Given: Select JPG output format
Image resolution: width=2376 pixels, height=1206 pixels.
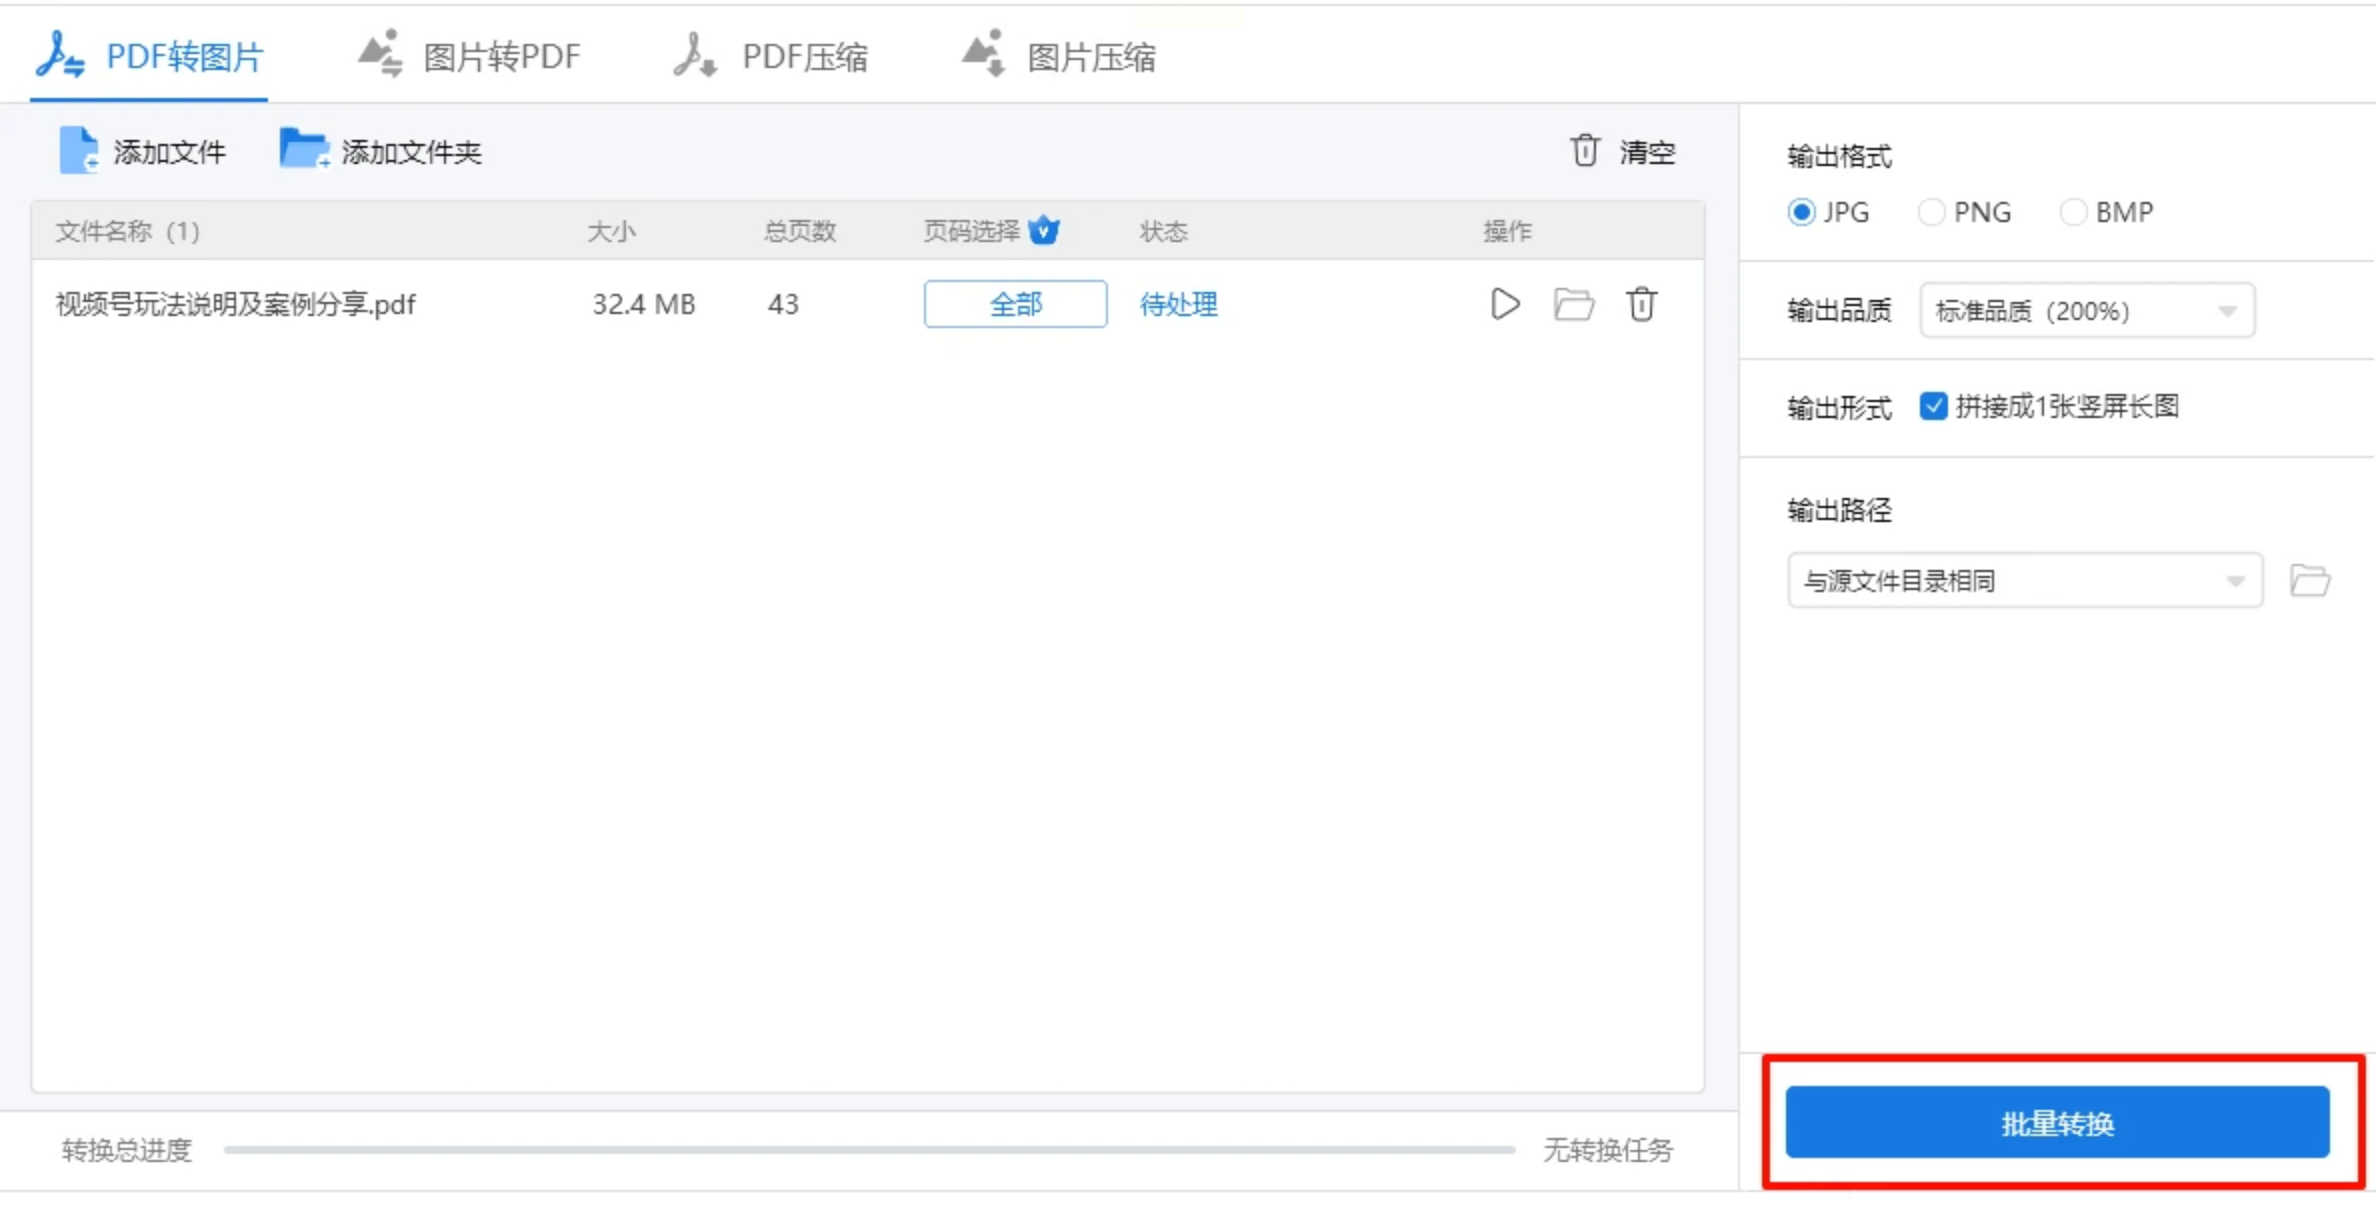Looking at the screenshot, I should pos(1801,212).
